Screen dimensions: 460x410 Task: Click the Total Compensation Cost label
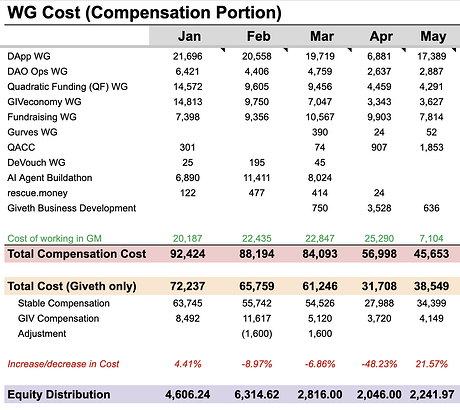(x=77, y=254)
